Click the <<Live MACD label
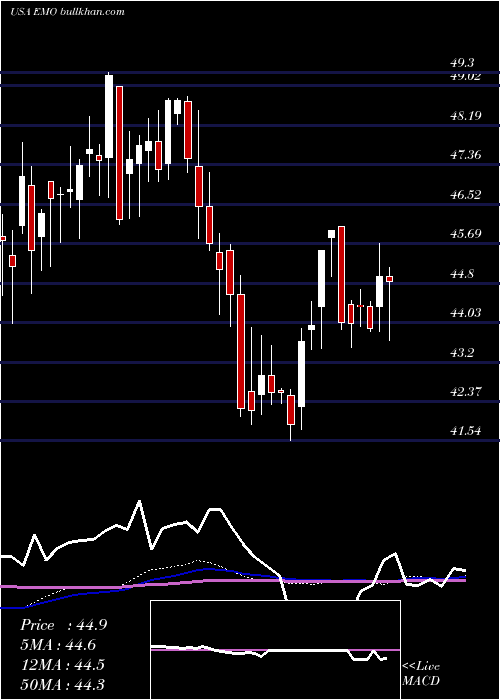The image size is (500, 700). [x=421, y=673]
